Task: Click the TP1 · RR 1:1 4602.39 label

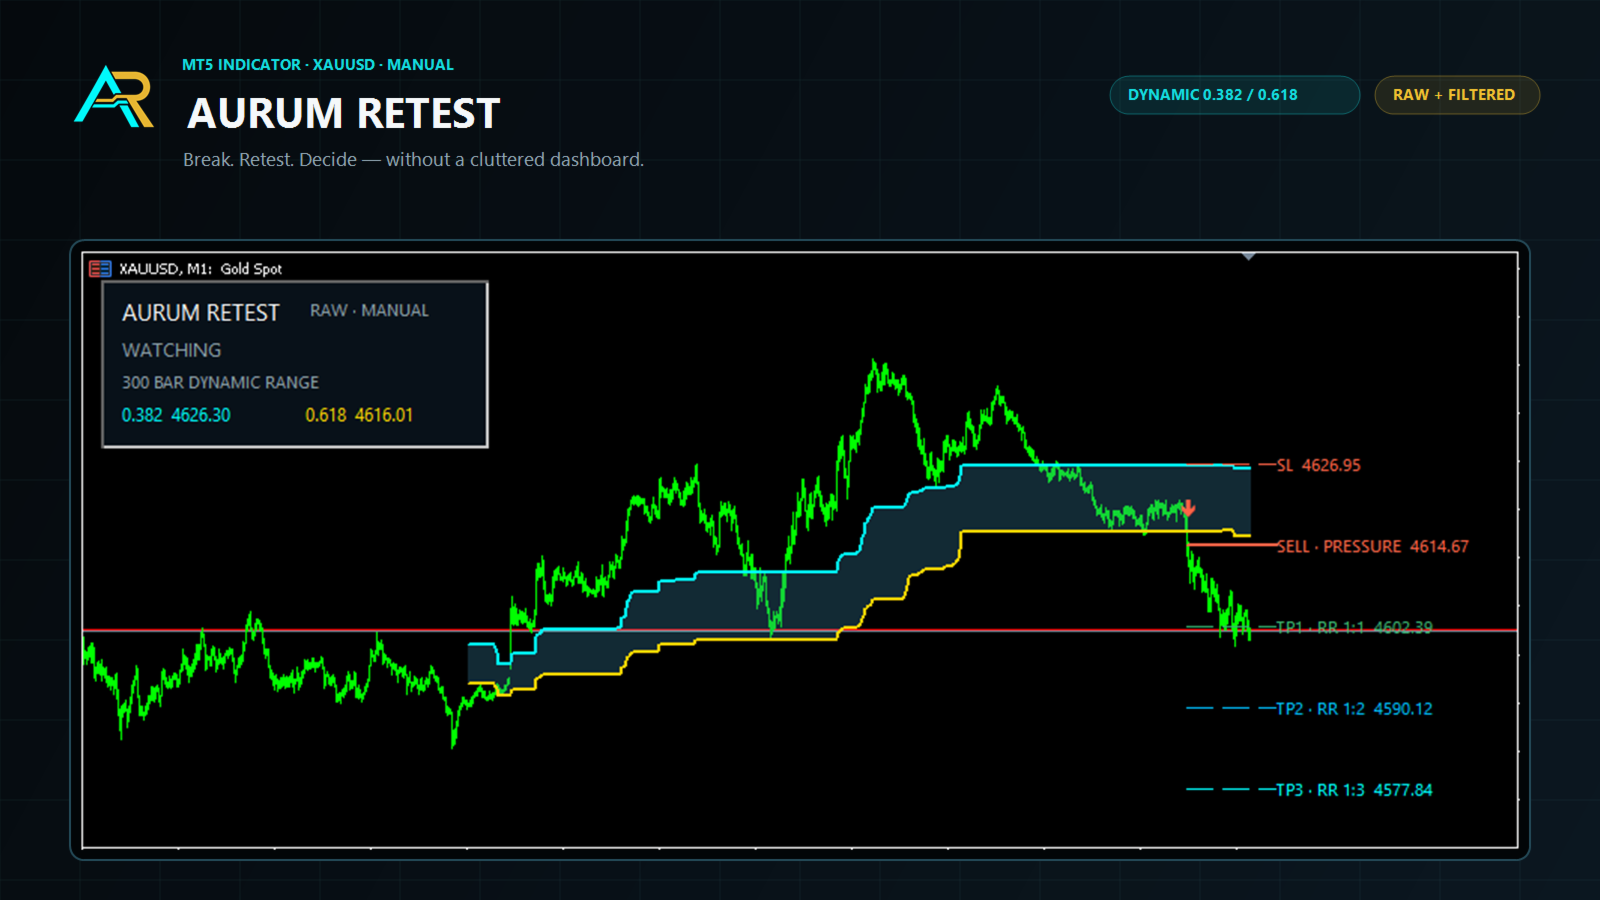Action: pos(1354,627)
